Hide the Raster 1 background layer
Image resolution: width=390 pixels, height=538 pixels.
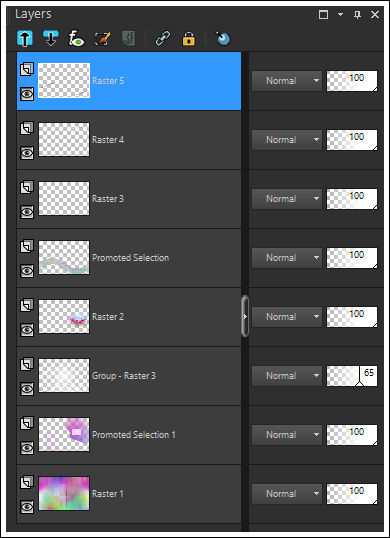[27, 507]
